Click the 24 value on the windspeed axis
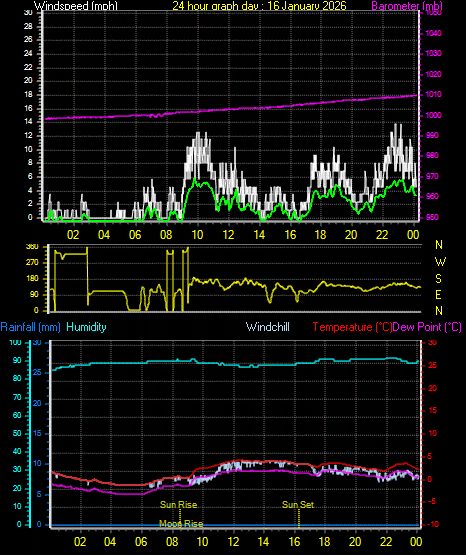The image size is (466, 555). 28,53
